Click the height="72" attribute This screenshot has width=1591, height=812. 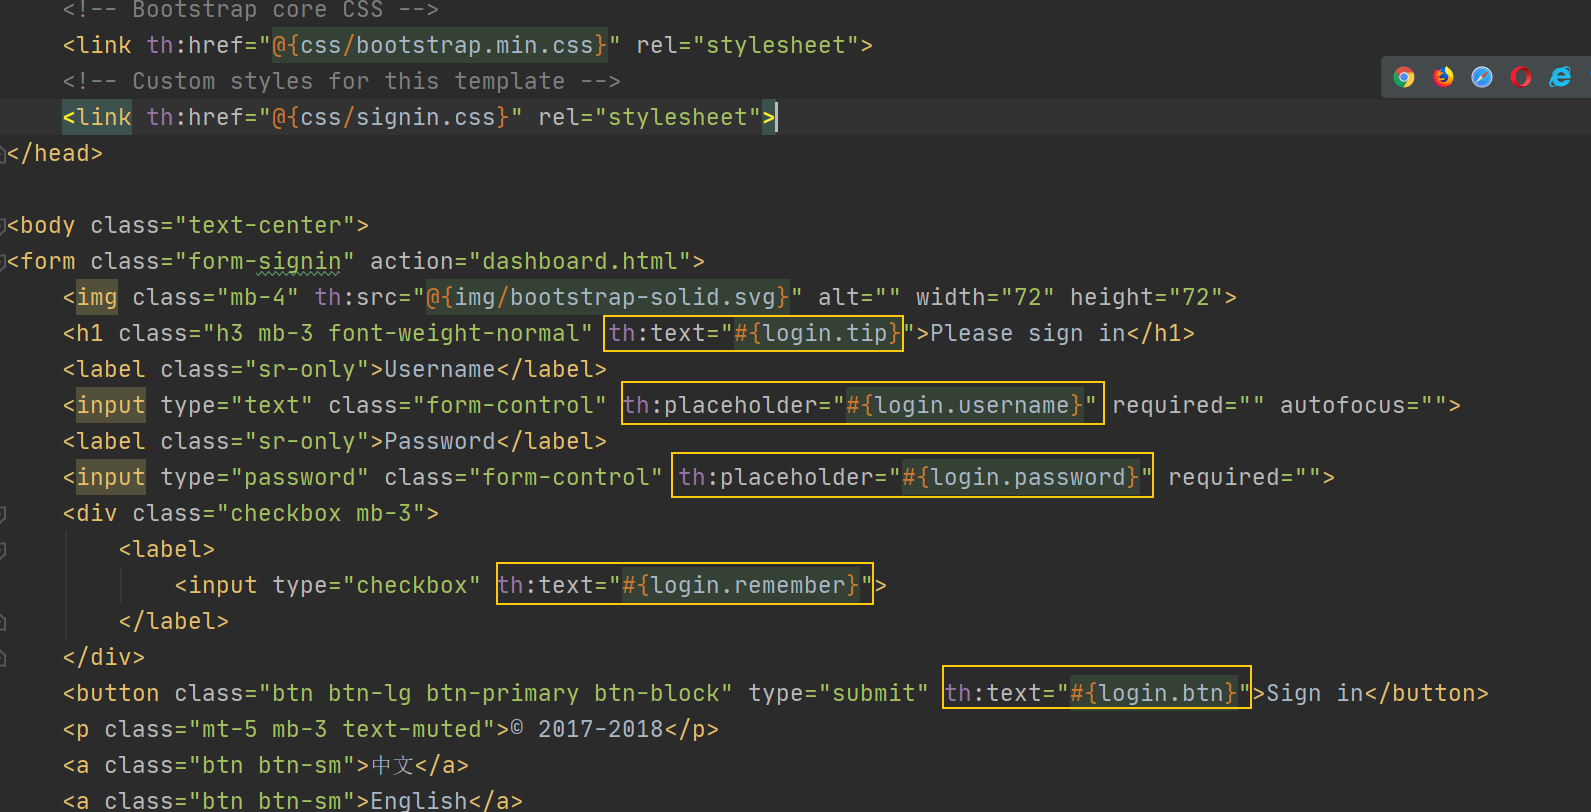1146,297
